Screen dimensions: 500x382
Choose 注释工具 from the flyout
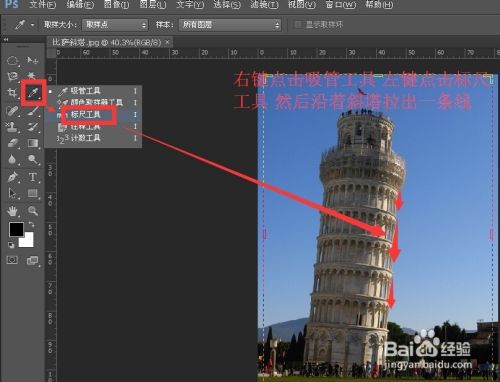tap(93, 127)
